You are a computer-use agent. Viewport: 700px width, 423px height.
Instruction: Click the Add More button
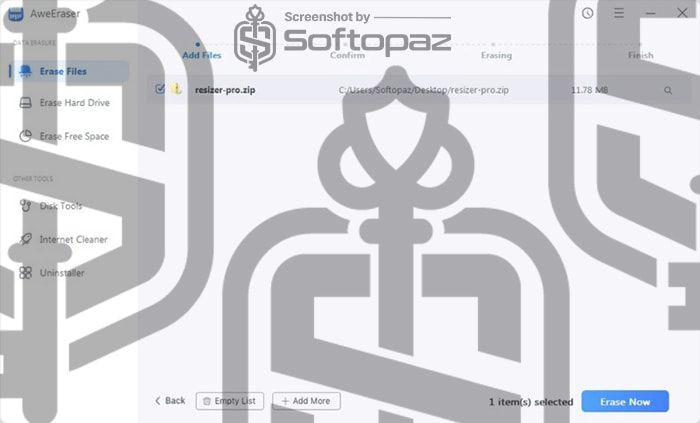coord(306,401)
